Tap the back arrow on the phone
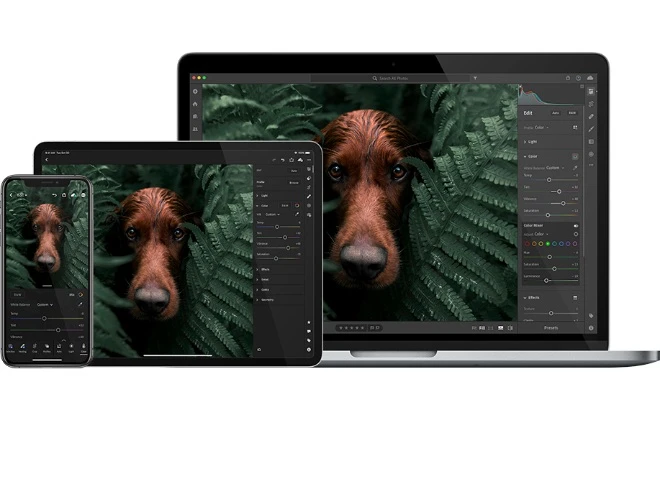The image size is (660, 495). 11,195
